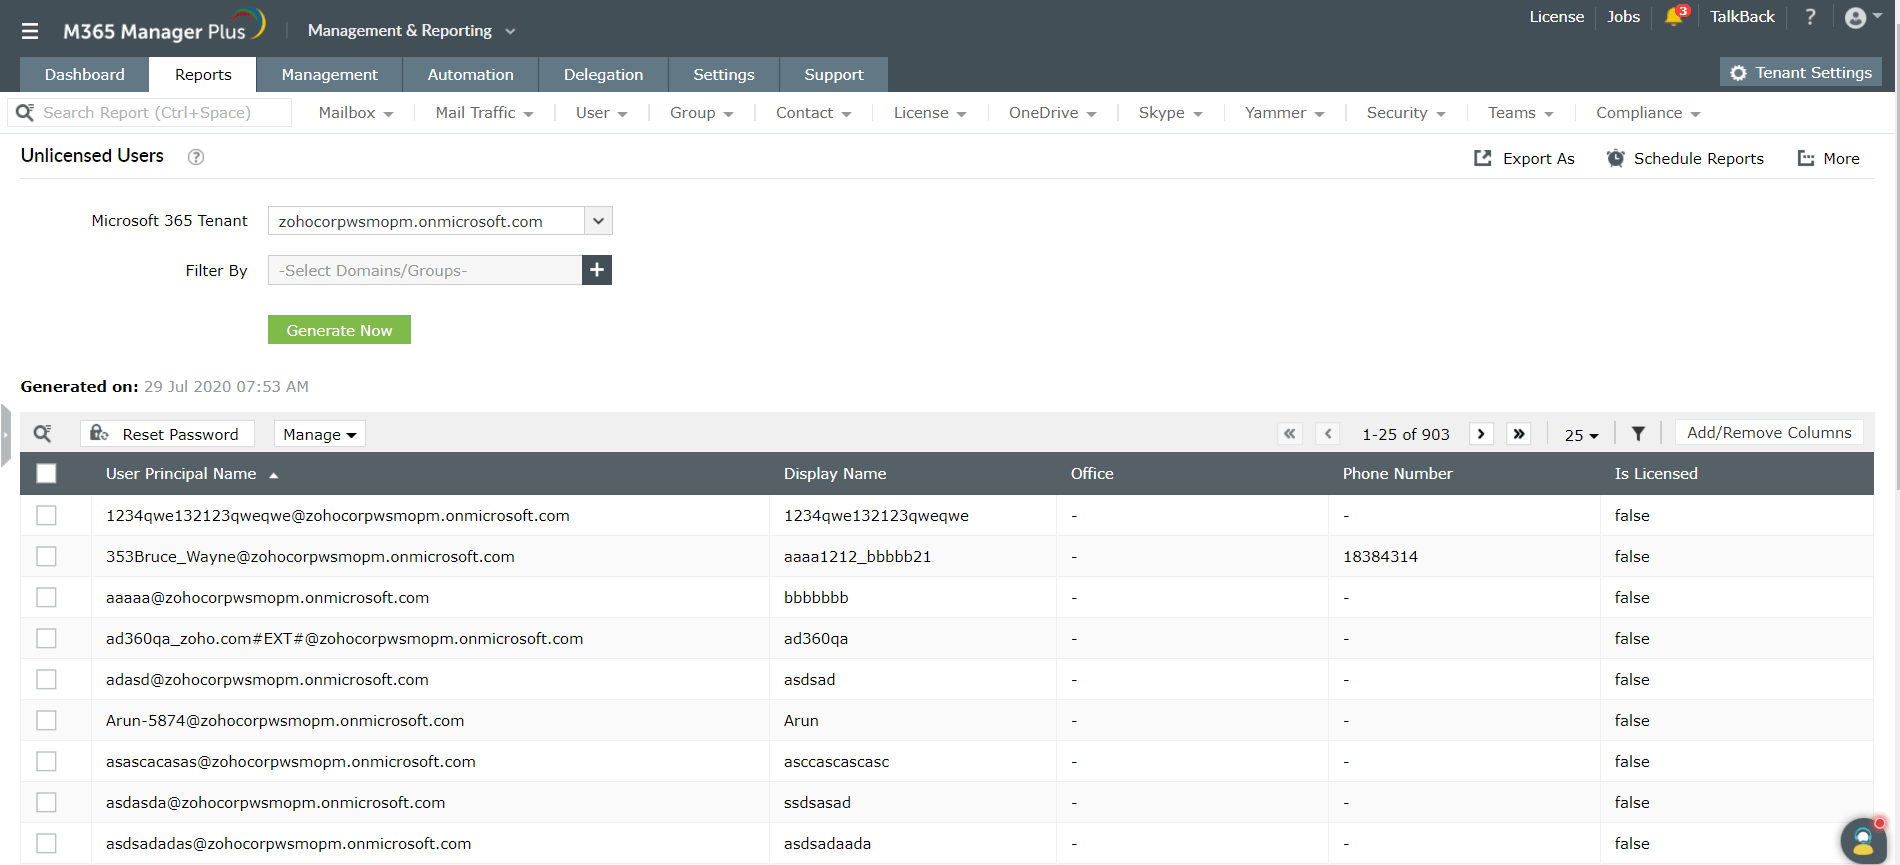Click the help question mark icon beside Unlicensed Users
This screenshot has height=865, width=1900.
pos(196,157)
